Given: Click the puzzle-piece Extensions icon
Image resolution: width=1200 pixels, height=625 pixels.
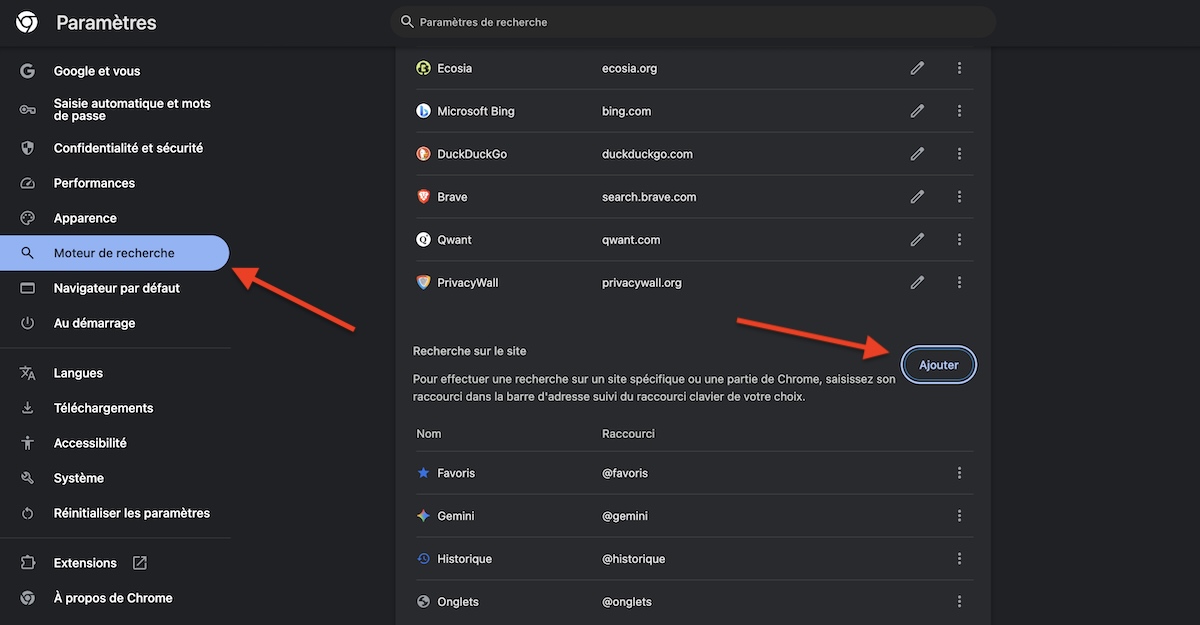Looking at the screenshot, I should point(28,563).
